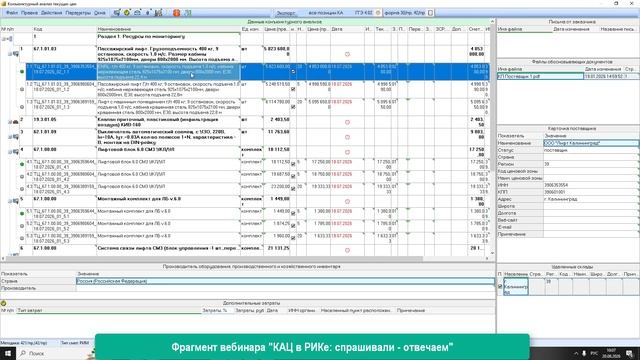Click the supplier Наименование value field
640x360 pixels.
click(591, 143)
